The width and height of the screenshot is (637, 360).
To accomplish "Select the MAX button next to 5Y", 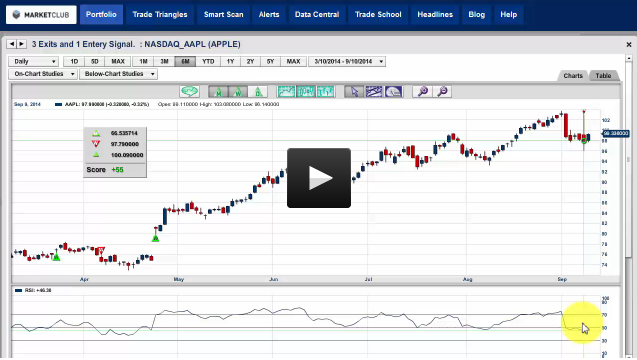I will 293,62.
